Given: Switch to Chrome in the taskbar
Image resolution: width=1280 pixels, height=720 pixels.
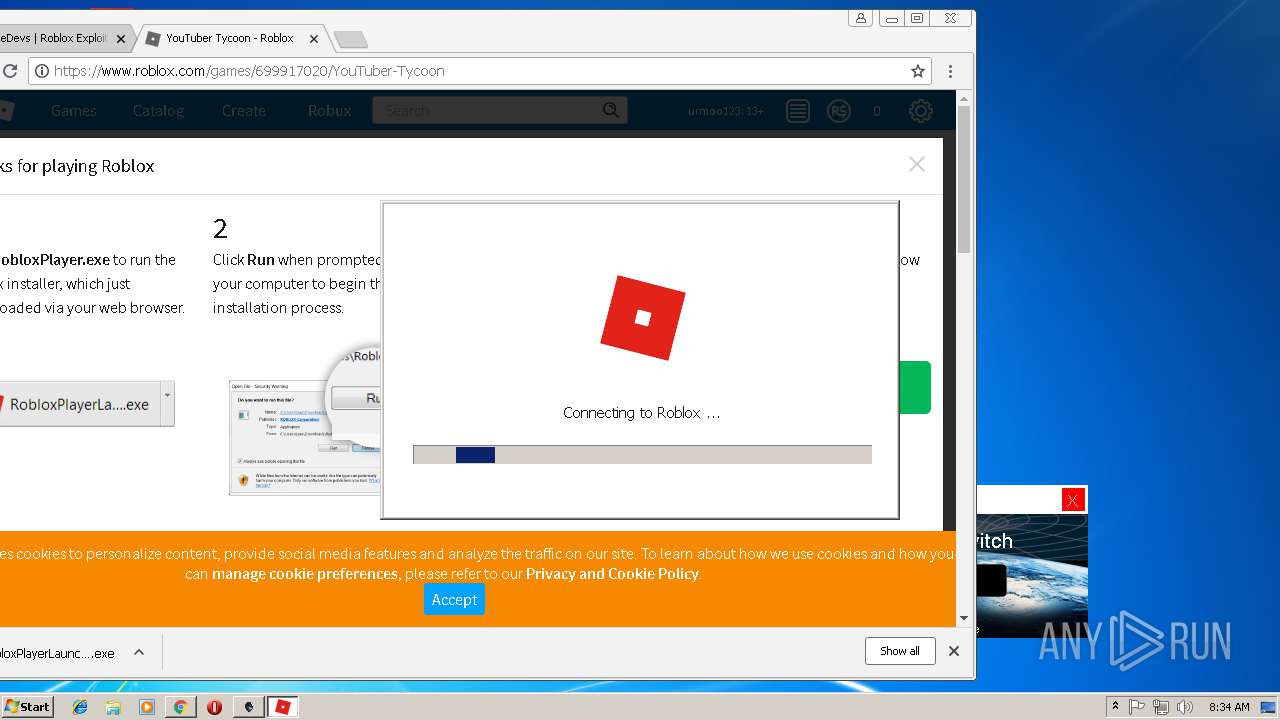Looking at the screenshot, I should click(x=180, y=707).
